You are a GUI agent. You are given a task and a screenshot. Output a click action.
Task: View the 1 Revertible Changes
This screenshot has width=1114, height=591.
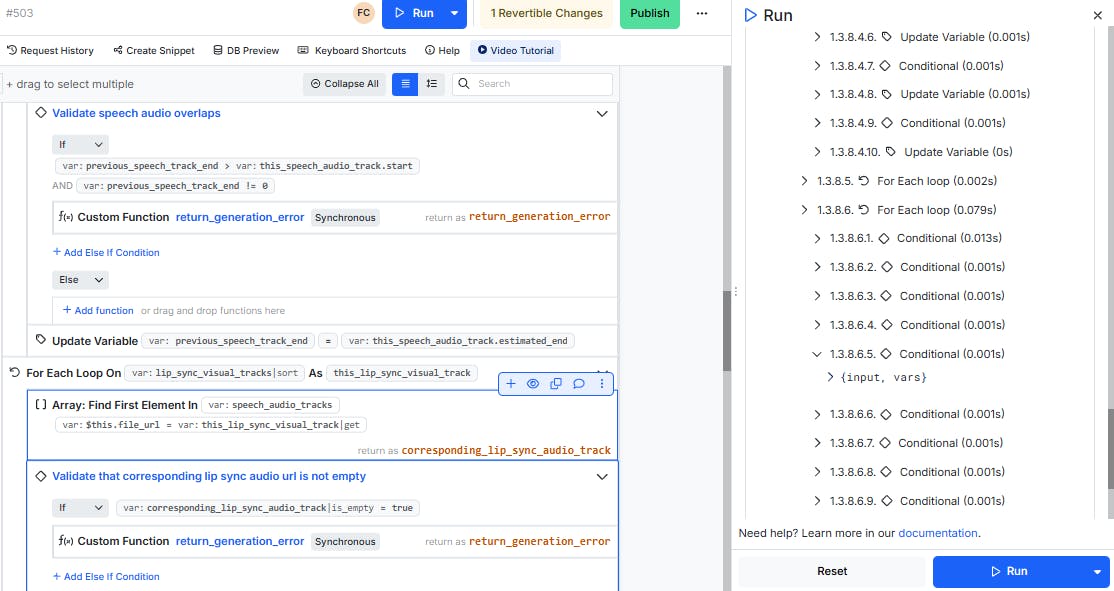pyautogui.click(x=546, y=13)
